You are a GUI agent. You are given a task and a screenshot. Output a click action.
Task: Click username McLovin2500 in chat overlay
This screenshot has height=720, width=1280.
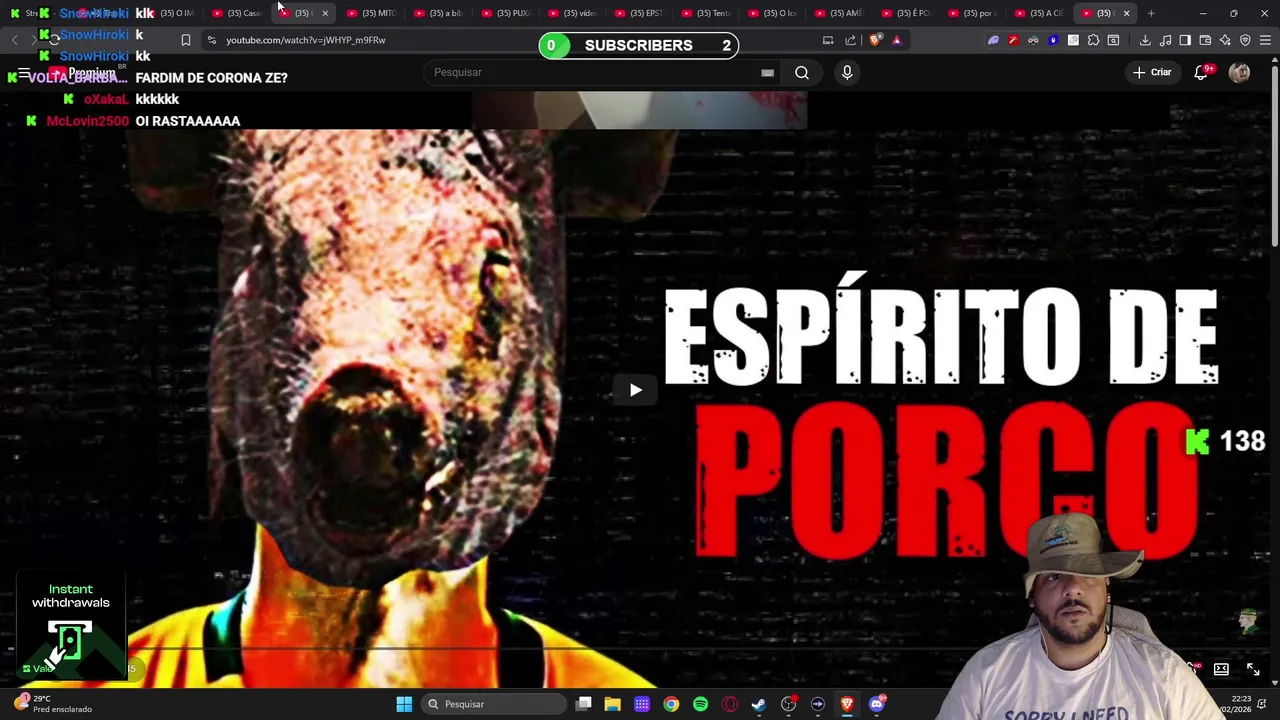click(x=88, y=121)
